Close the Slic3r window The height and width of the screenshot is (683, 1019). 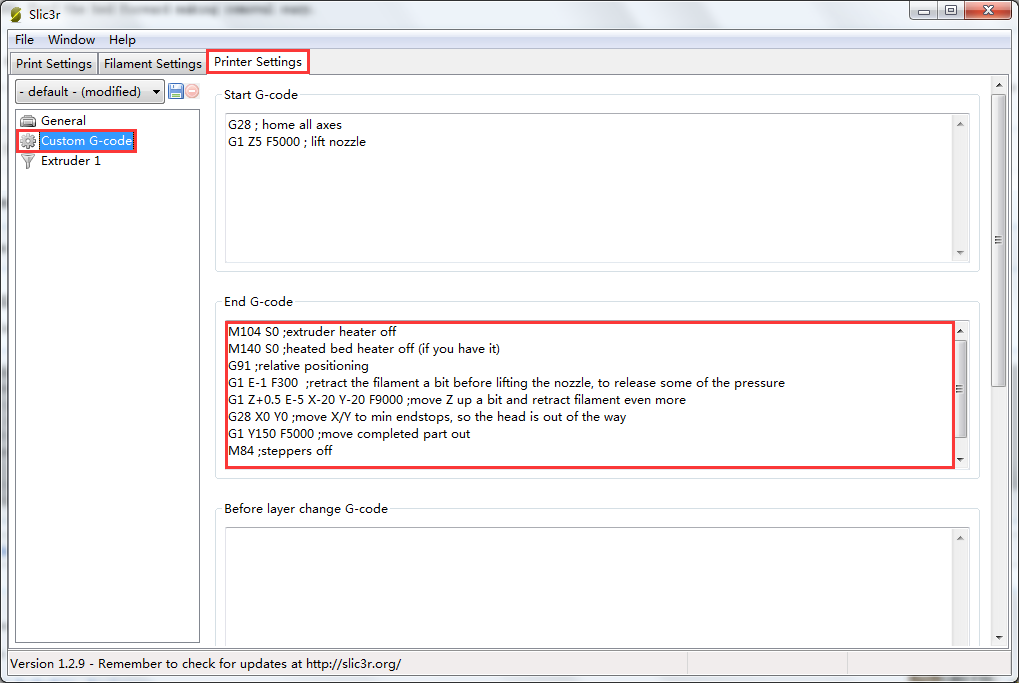(x=988, y=11)
